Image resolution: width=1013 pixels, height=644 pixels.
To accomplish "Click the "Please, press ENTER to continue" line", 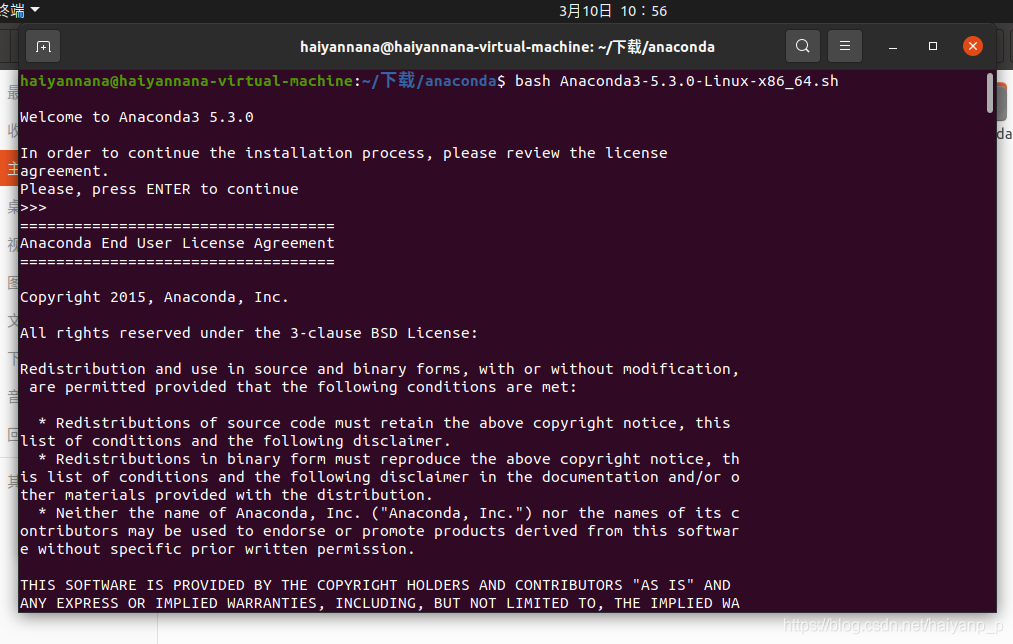I will point(160,189).
